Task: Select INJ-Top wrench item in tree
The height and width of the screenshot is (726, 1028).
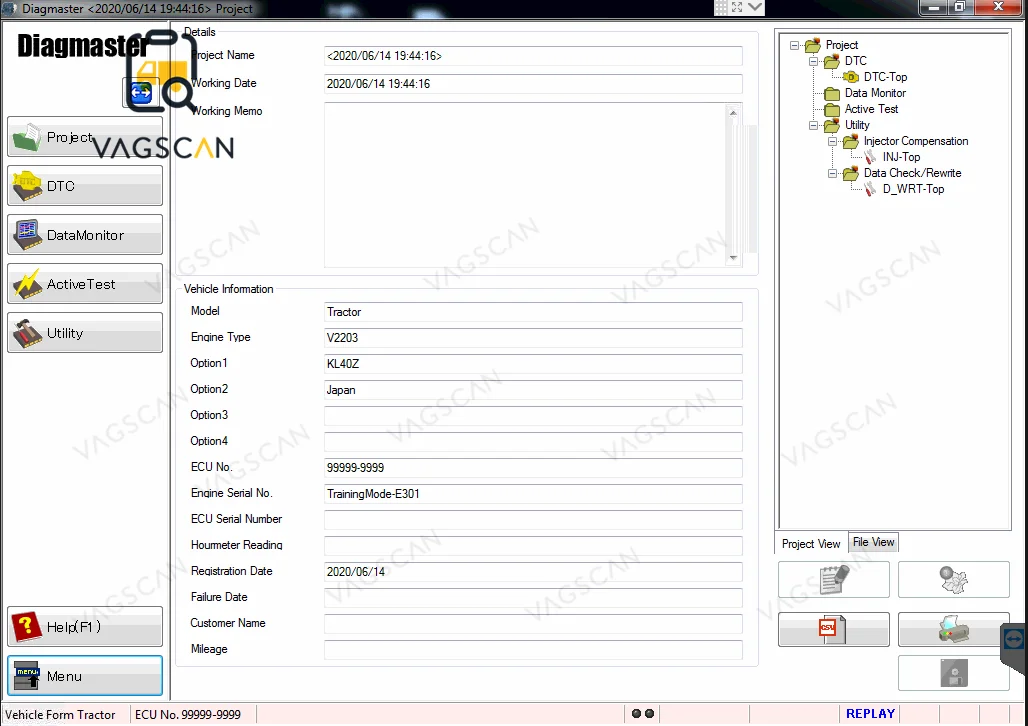Action: 901,157
